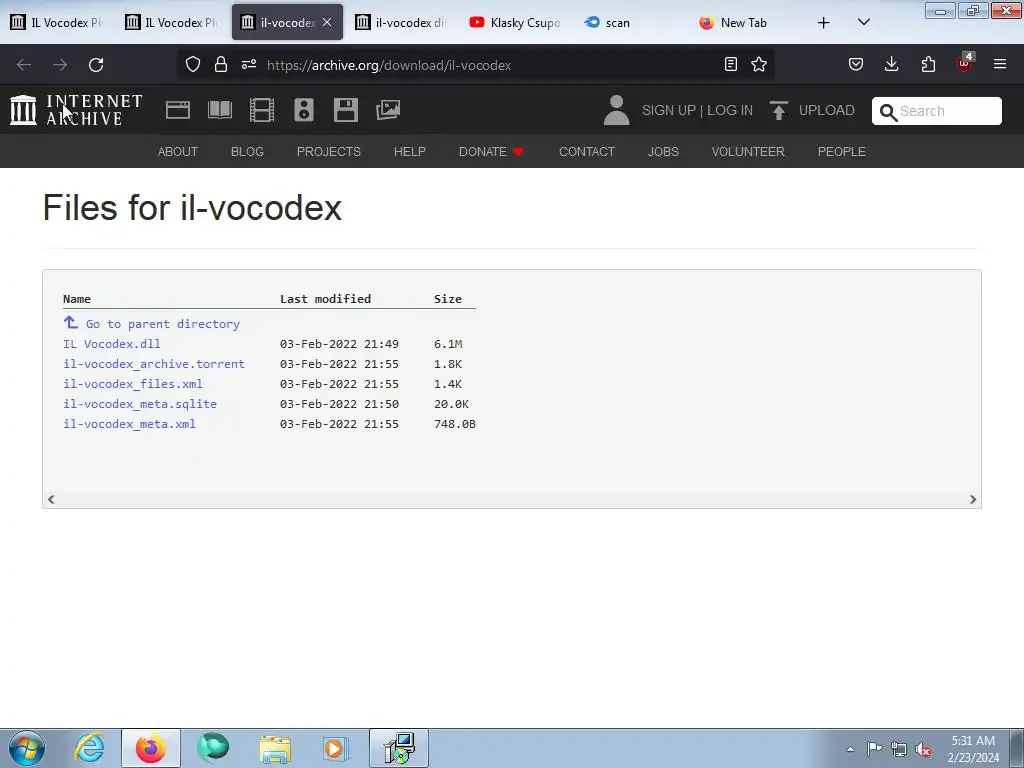Open CONTACT menu item
Screen dimensions: 1024x768
pyautogui.click(x=586, y=152)
